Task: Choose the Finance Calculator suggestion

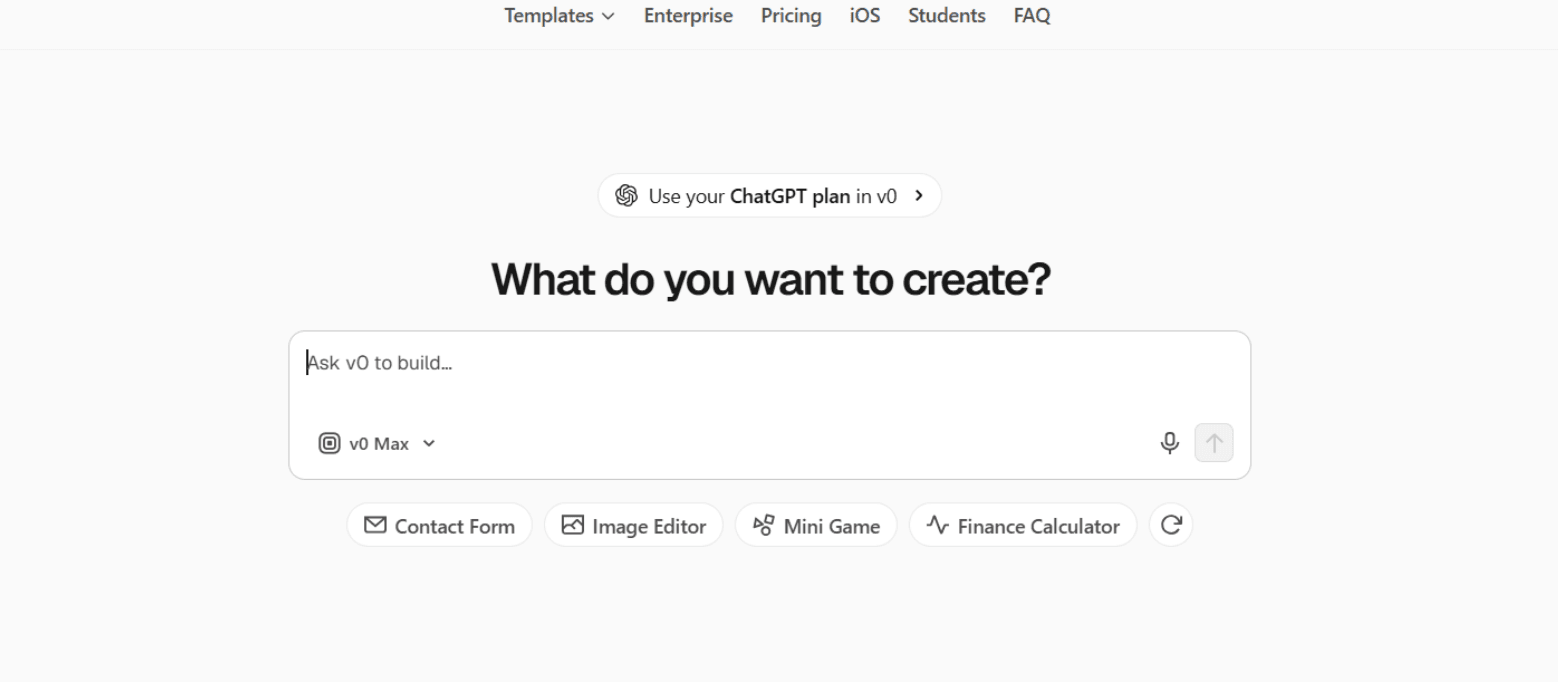Action: pos(1023,525)
